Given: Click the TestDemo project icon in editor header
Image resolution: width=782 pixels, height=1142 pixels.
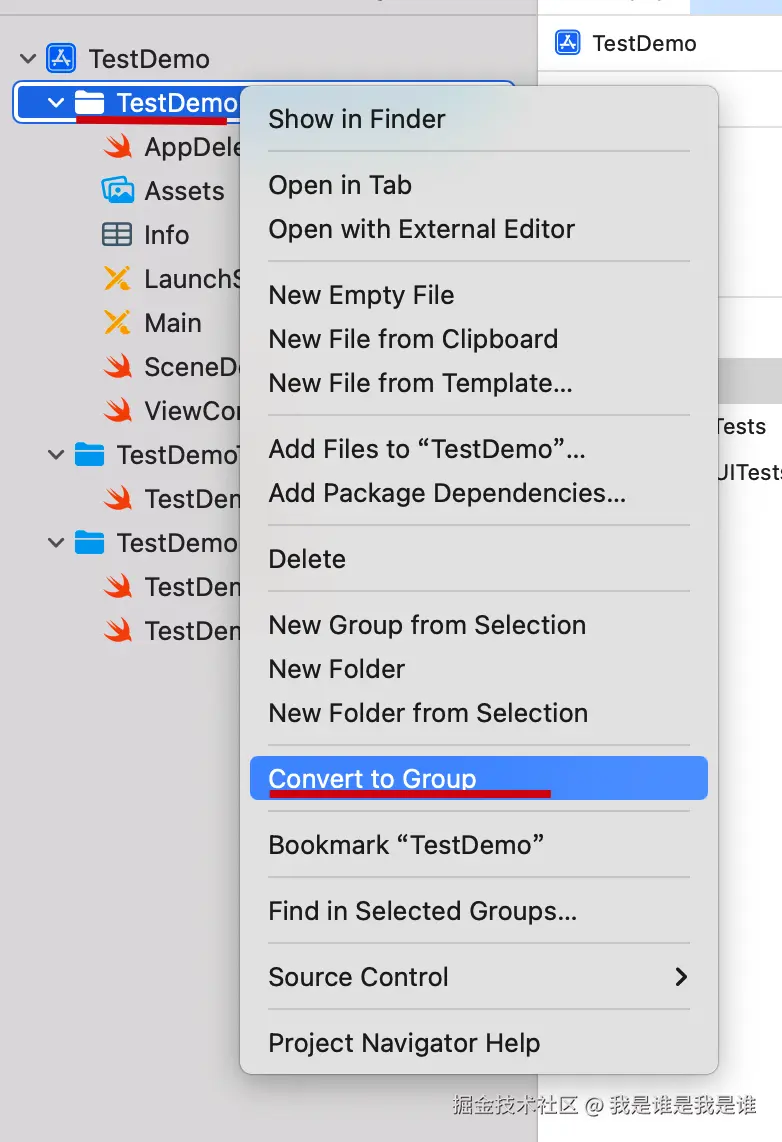Looking at the screenshot, I should point(568,43).
